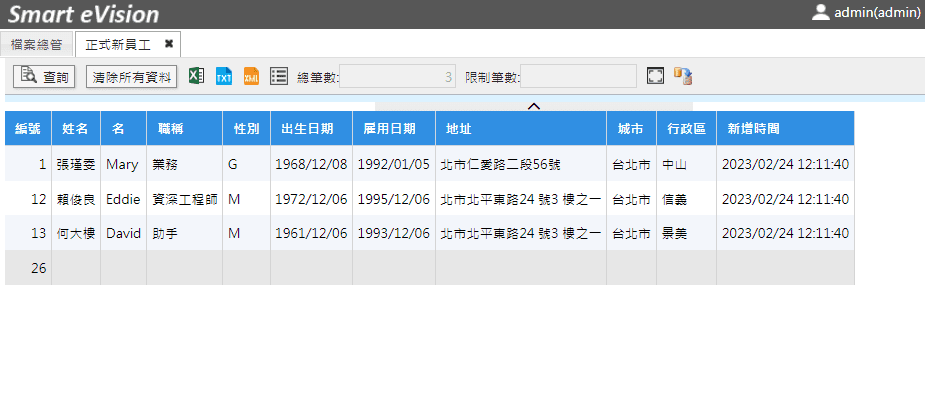Click the 清除所有資料 button
Viewport: 925px width, 394px height.
132,77
